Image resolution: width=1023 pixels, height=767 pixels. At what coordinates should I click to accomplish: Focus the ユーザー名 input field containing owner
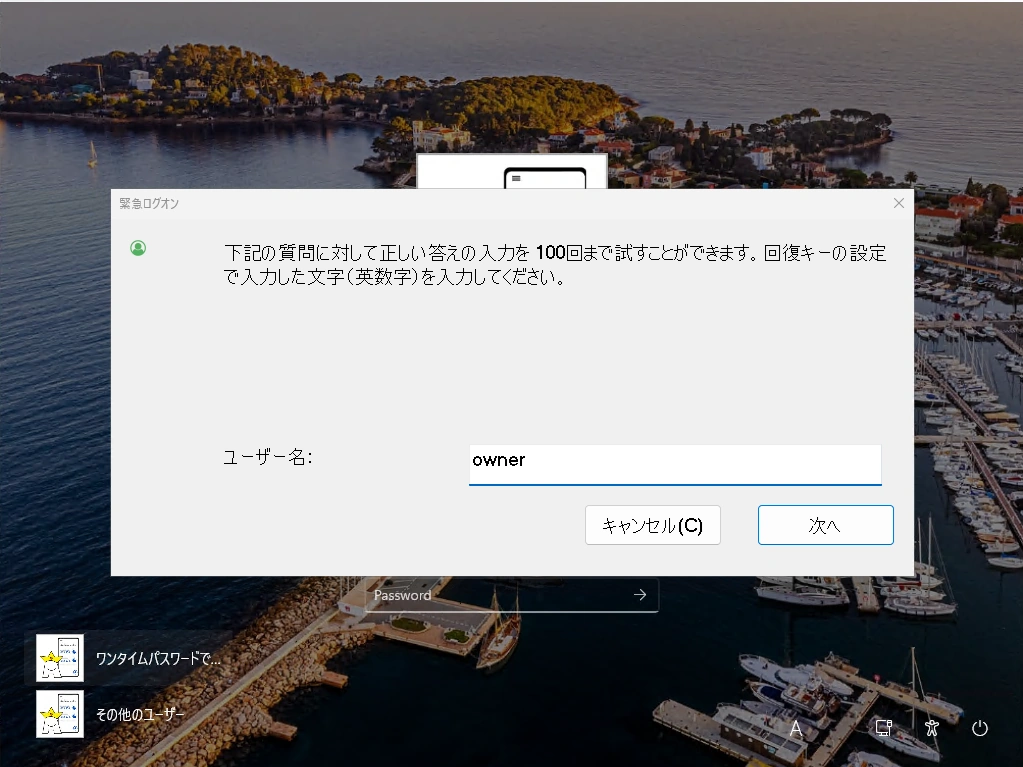point(675,464)
